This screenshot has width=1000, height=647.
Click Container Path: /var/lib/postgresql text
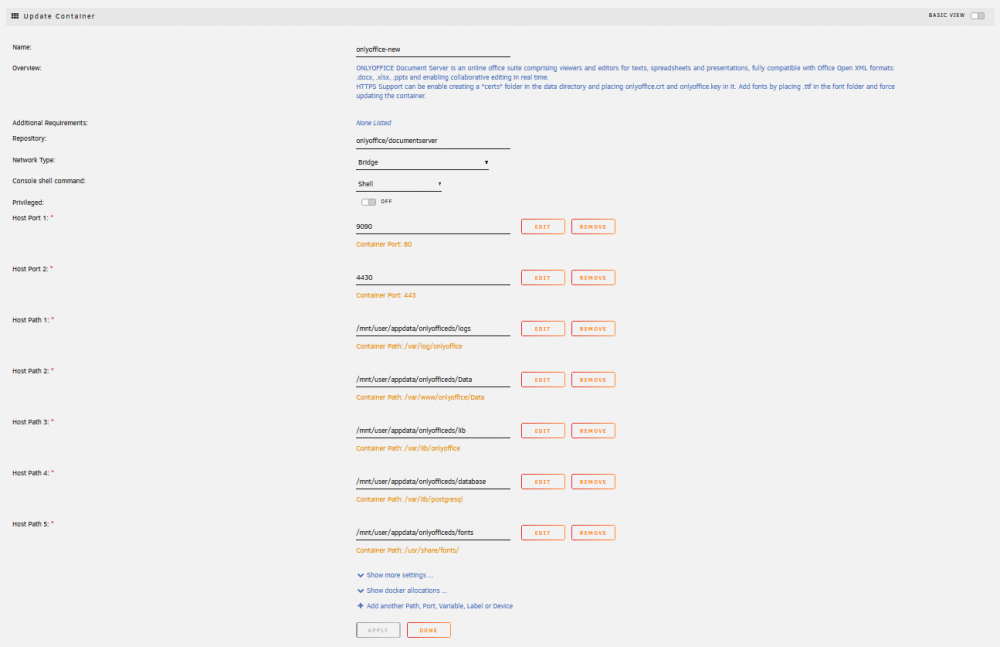click(409, 500)
